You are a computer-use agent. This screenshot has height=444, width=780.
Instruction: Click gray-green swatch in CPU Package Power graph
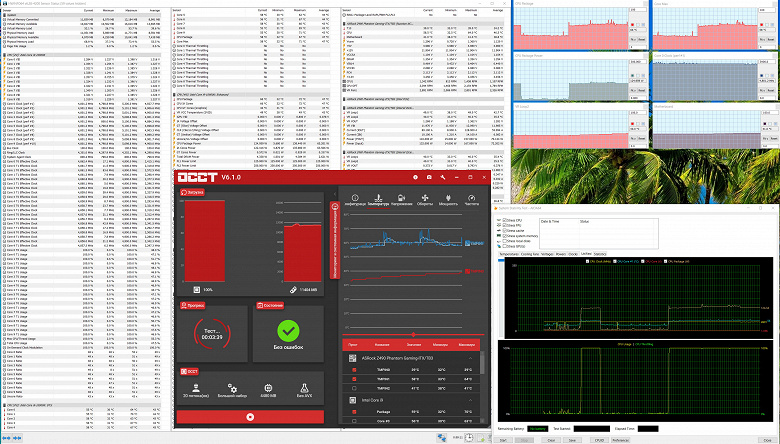point(632,76)
